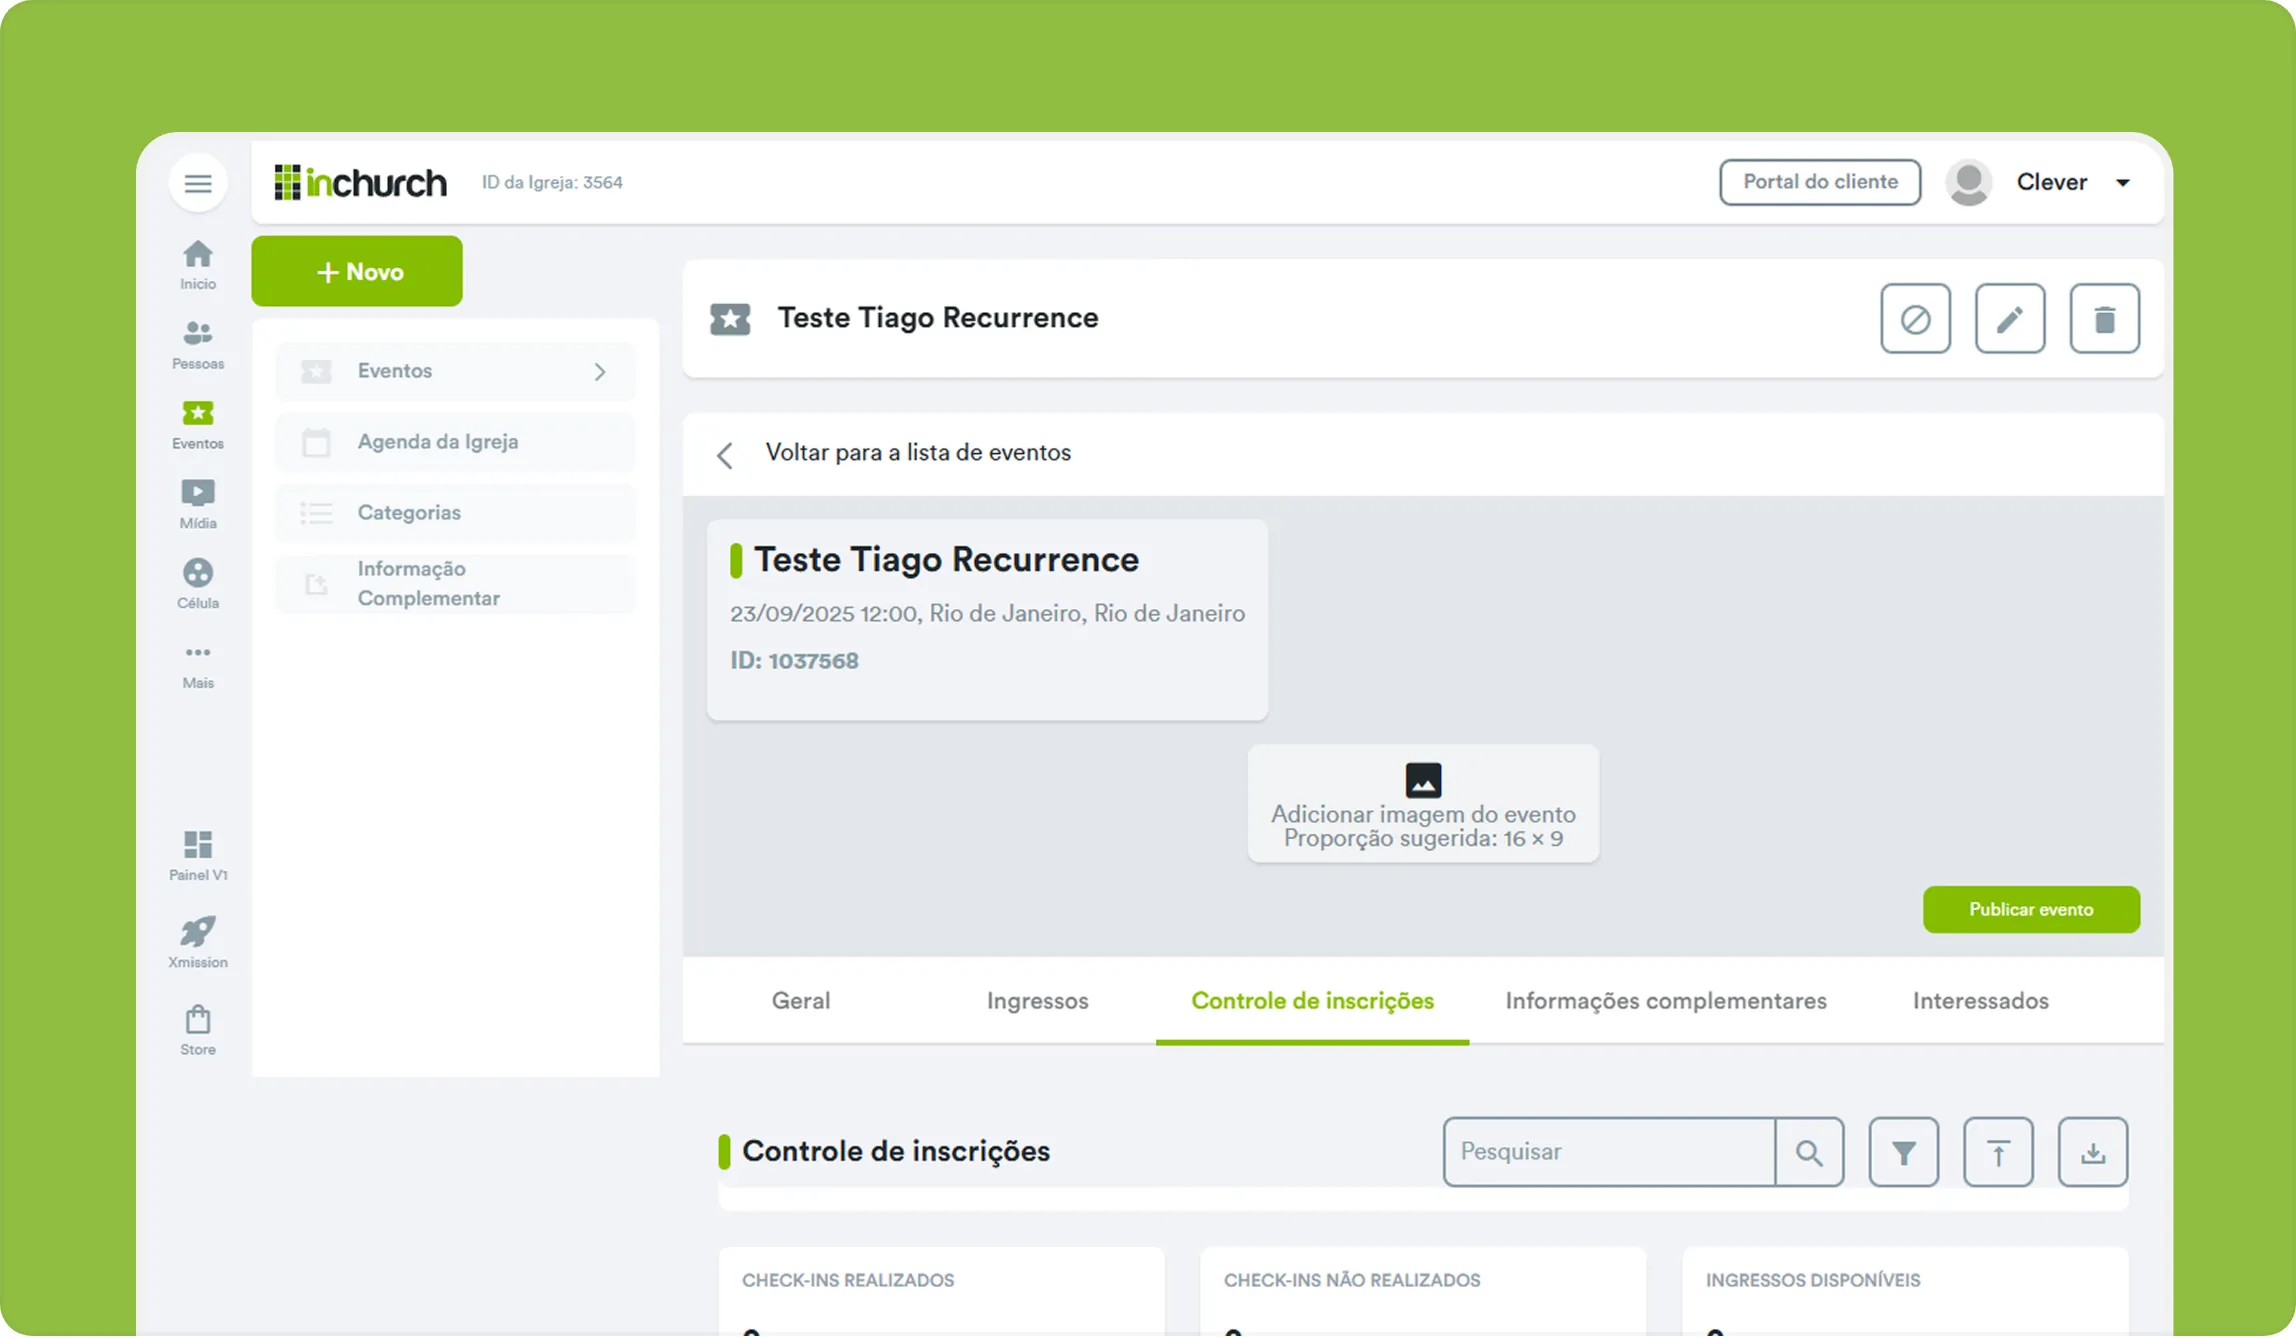Open Informação Complementar menu item
This screenshot has height=1338, width=2296.
pyautogui.click(x=455, y=584)
